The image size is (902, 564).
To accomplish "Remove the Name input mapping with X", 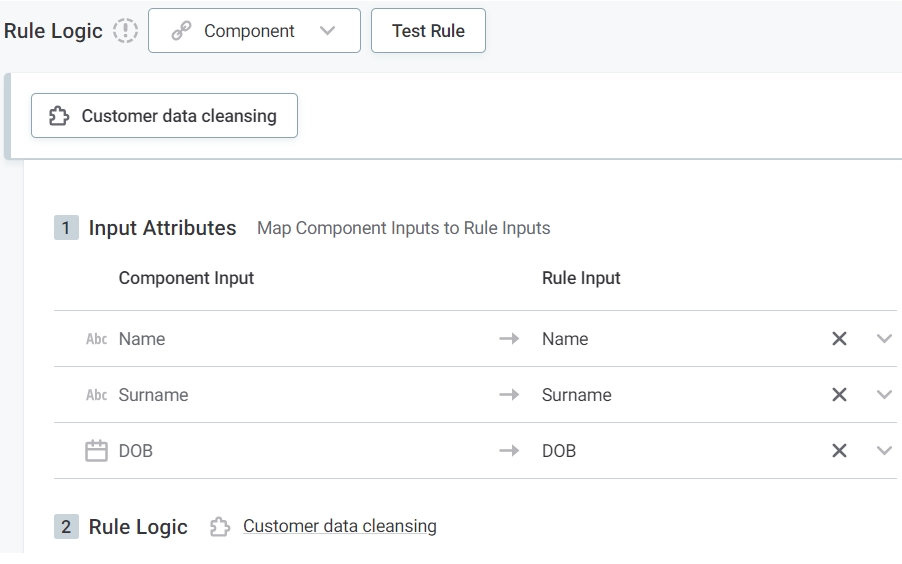I will tap(839, 339).
